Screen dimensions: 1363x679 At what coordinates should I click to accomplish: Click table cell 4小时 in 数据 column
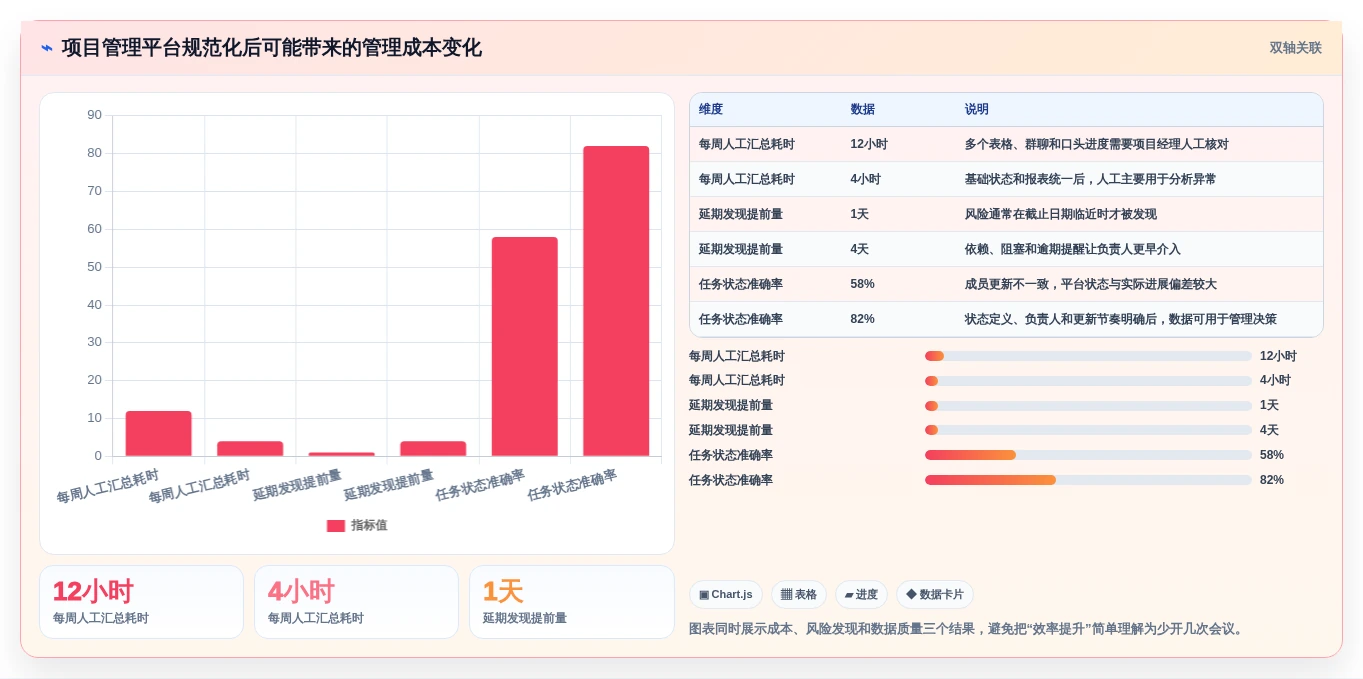pyautogui.click(x=866, y=179)
